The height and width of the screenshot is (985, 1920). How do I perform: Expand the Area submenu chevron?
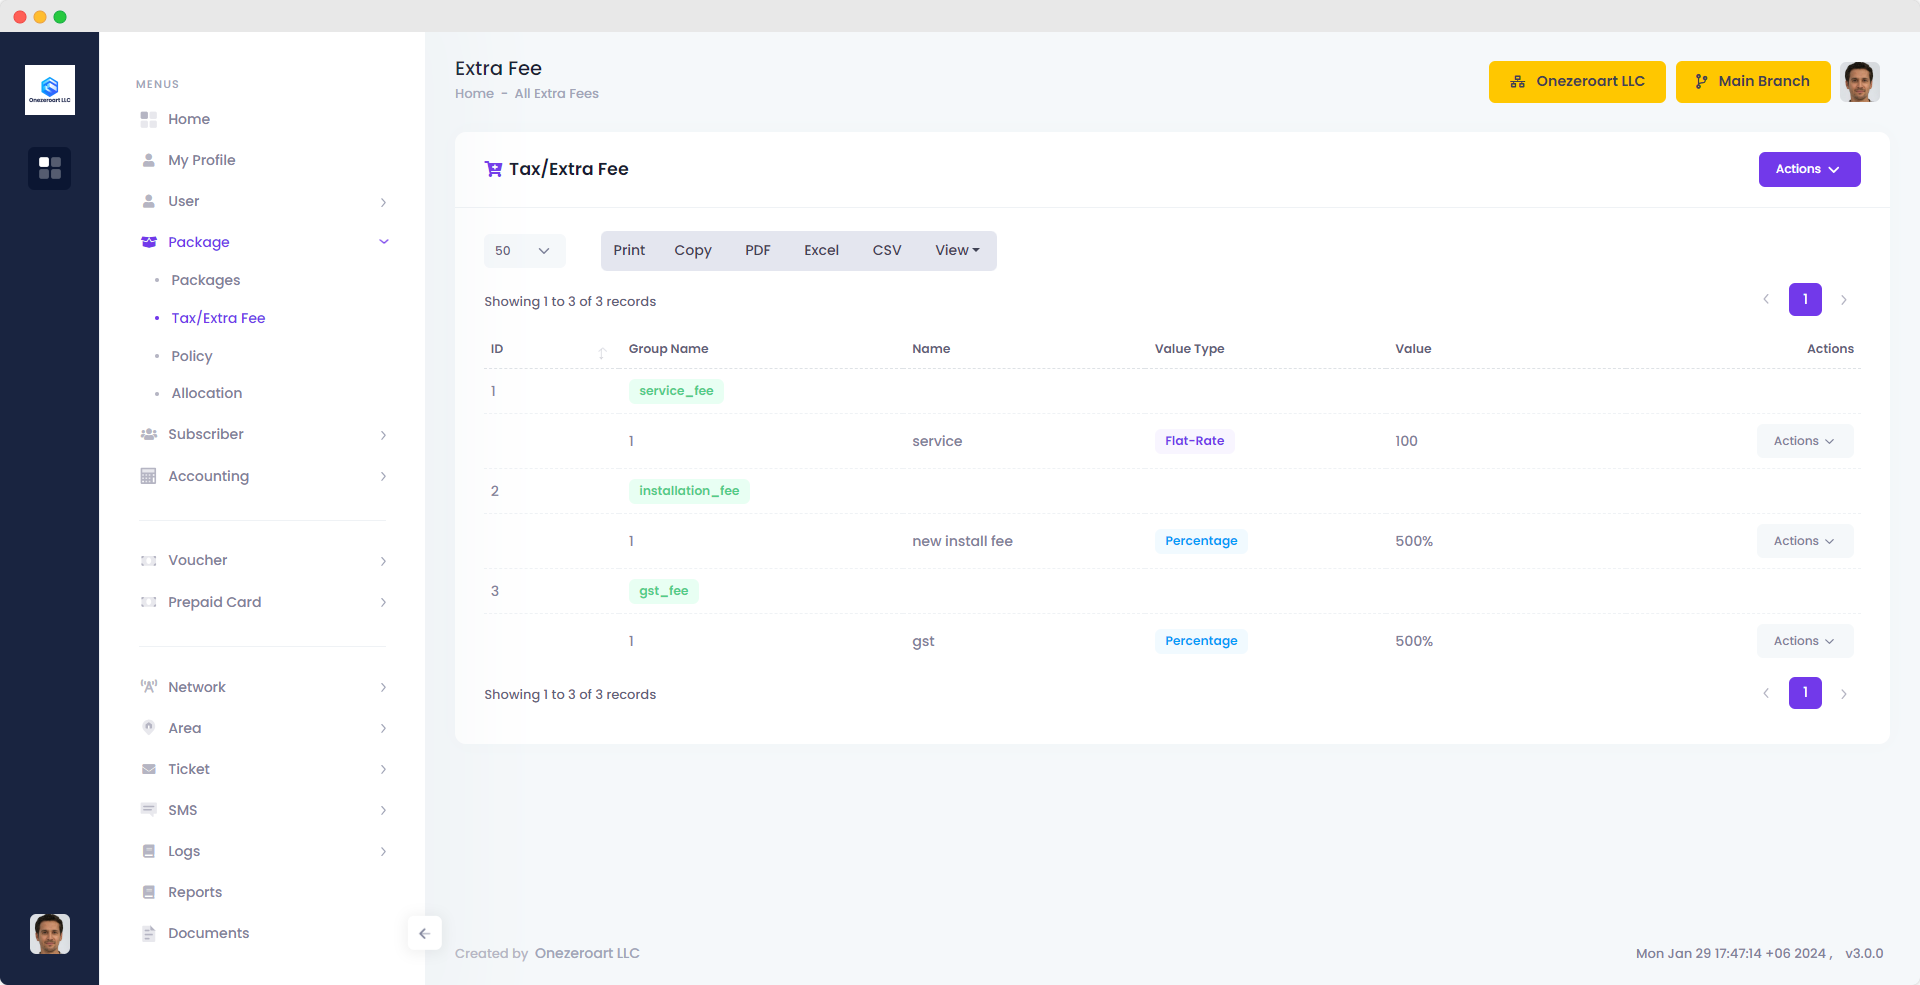click(x=384, y=728)
